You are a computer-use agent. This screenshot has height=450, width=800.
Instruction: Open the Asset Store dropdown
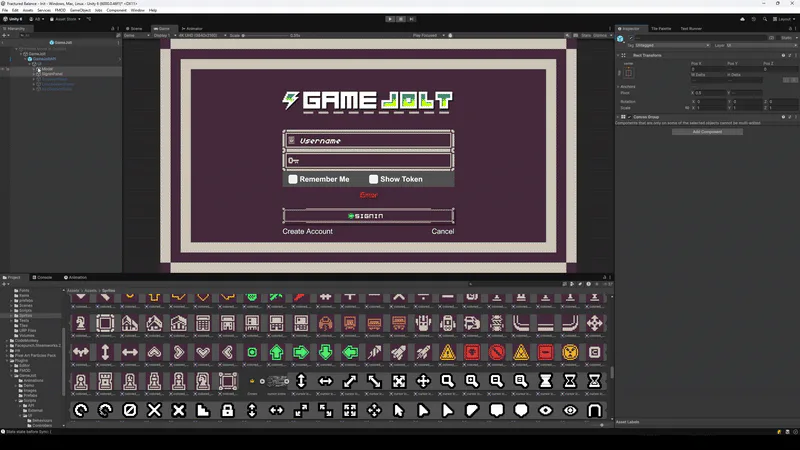point(65,19)
